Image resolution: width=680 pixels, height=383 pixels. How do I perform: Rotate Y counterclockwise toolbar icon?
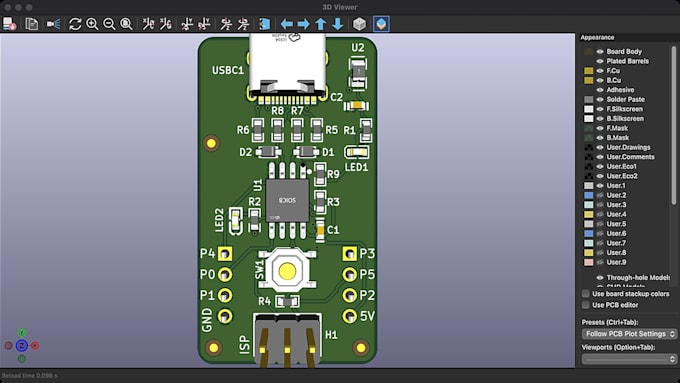click(x=204, y=24)
